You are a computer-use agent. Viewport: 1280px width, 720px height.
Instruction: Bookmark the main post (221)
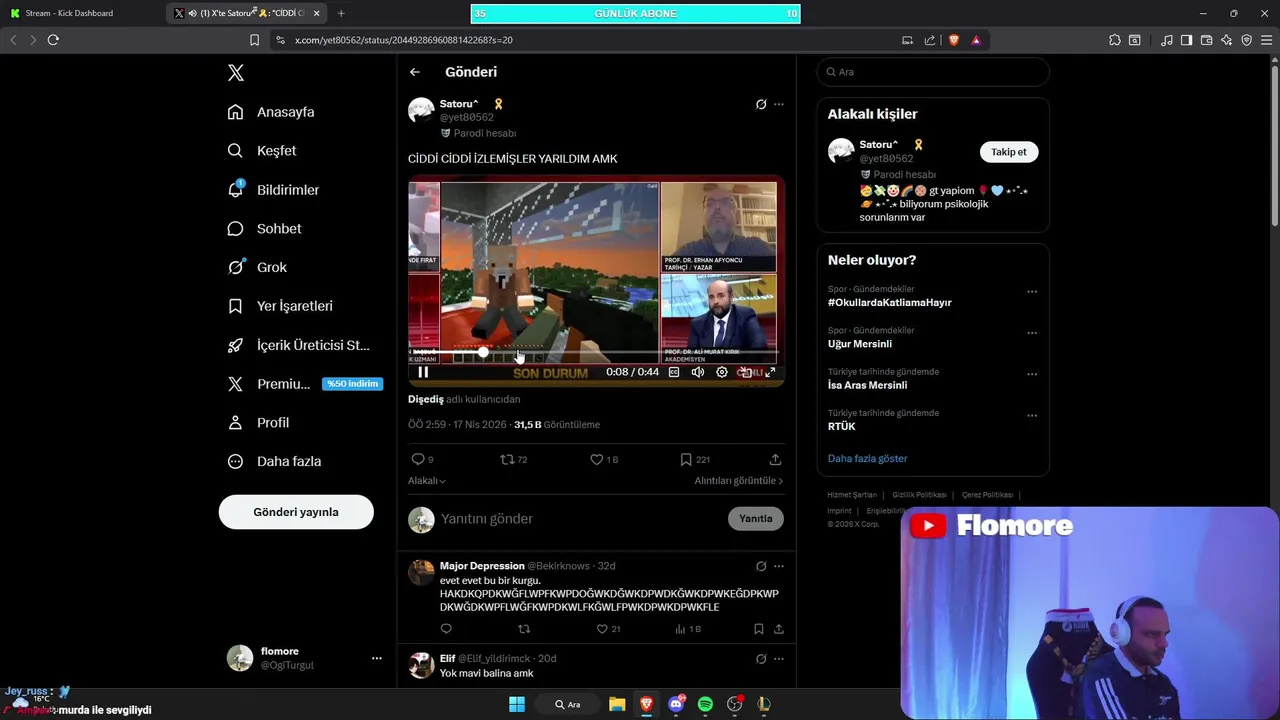694,459
